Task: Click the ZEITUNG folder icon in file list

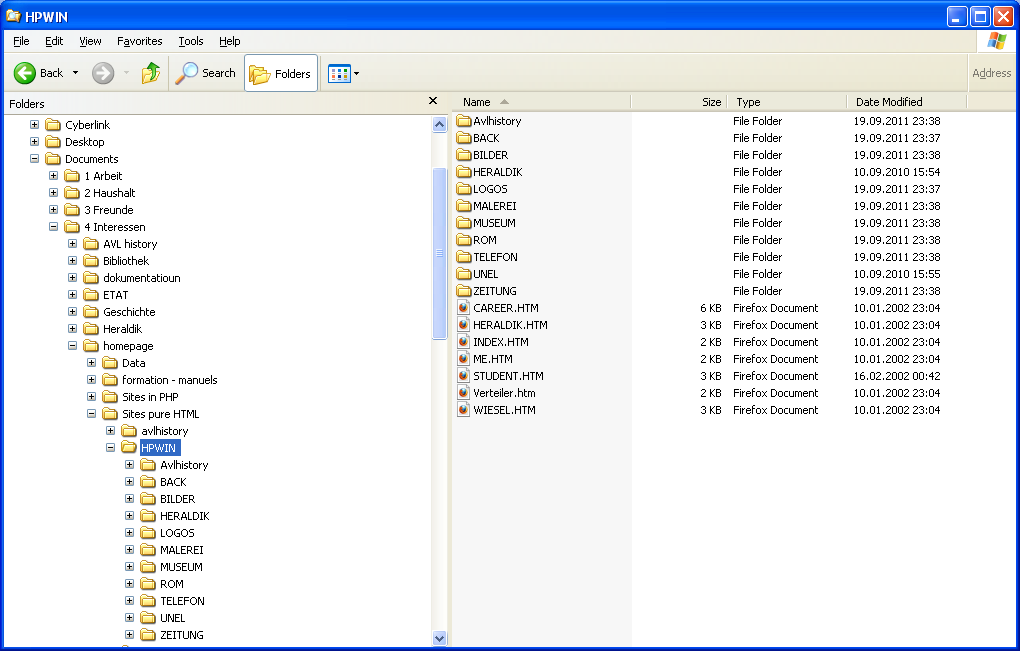Action: pyautogui.click(x=464, y=291)
